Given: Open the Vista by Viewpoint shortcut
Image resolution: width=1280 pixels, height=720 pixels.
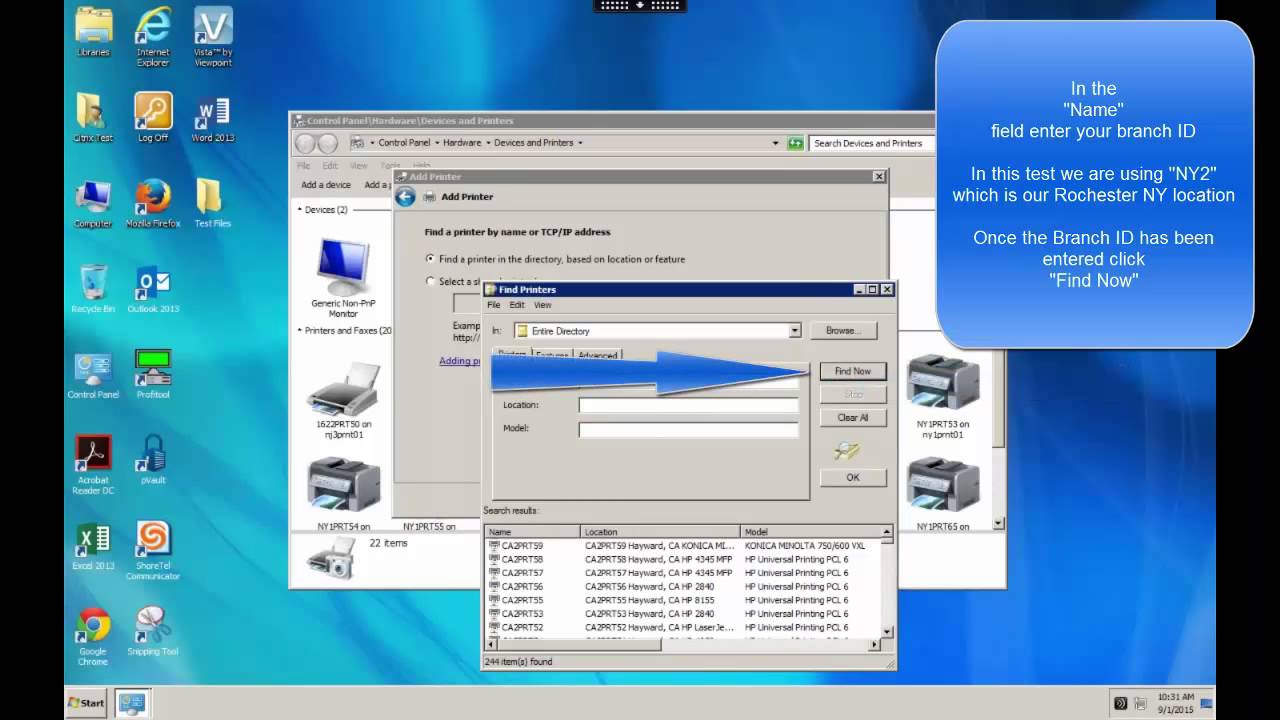Looking at the screenshot, I should pos(213,37).
